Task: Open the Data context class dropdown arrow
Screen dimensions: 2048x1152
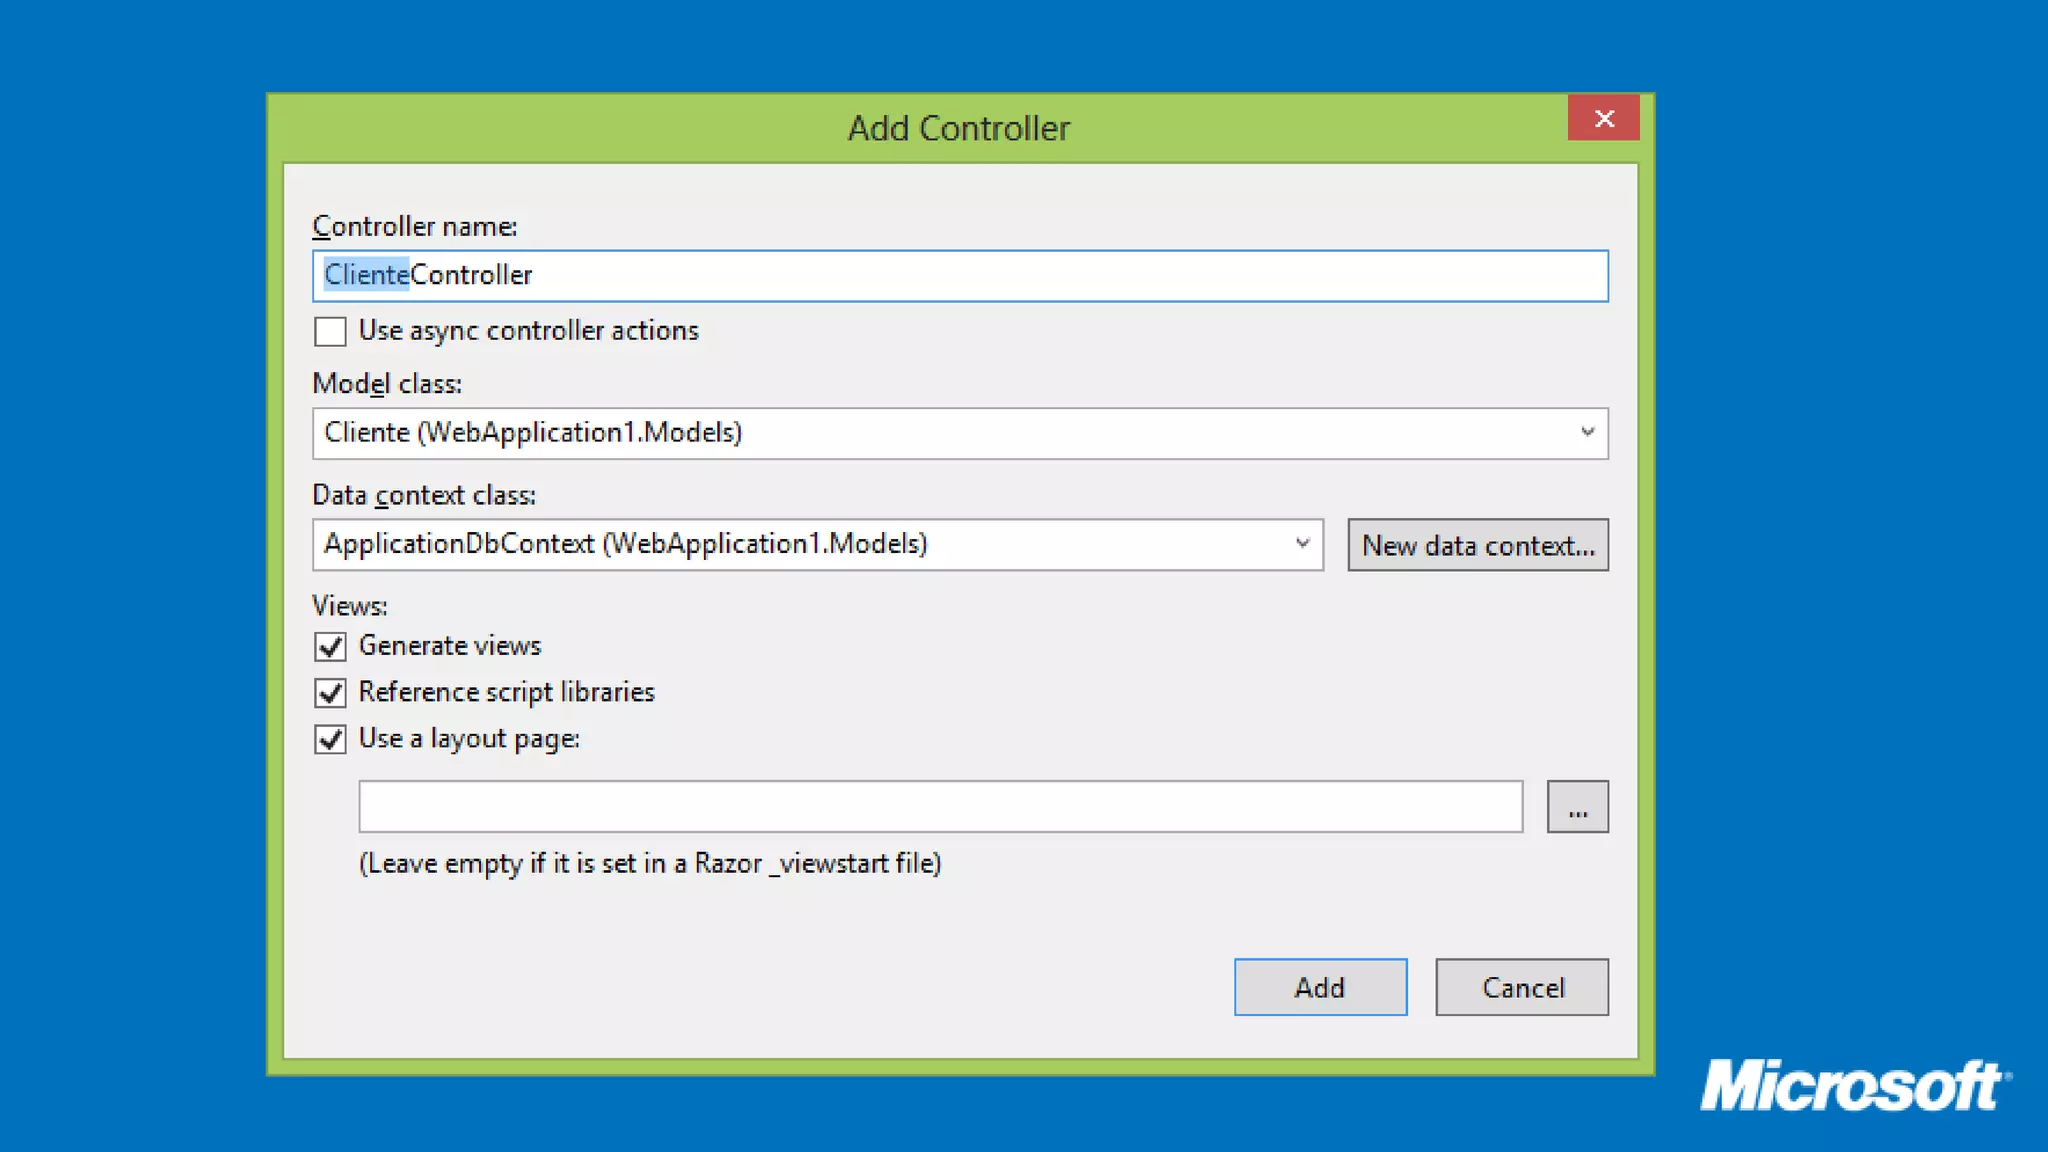Action: click(x=1302, y=544)
